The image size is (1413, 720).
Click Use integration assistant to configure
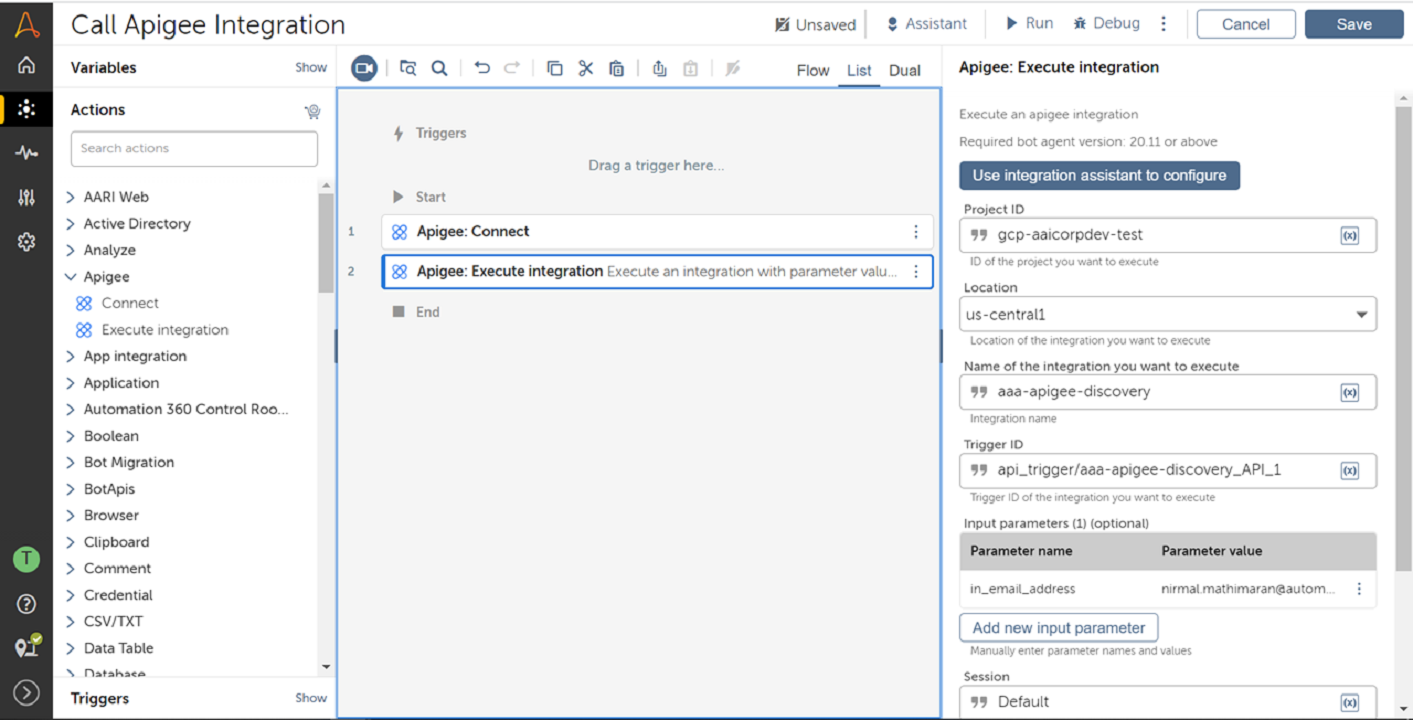[1099, 175]
